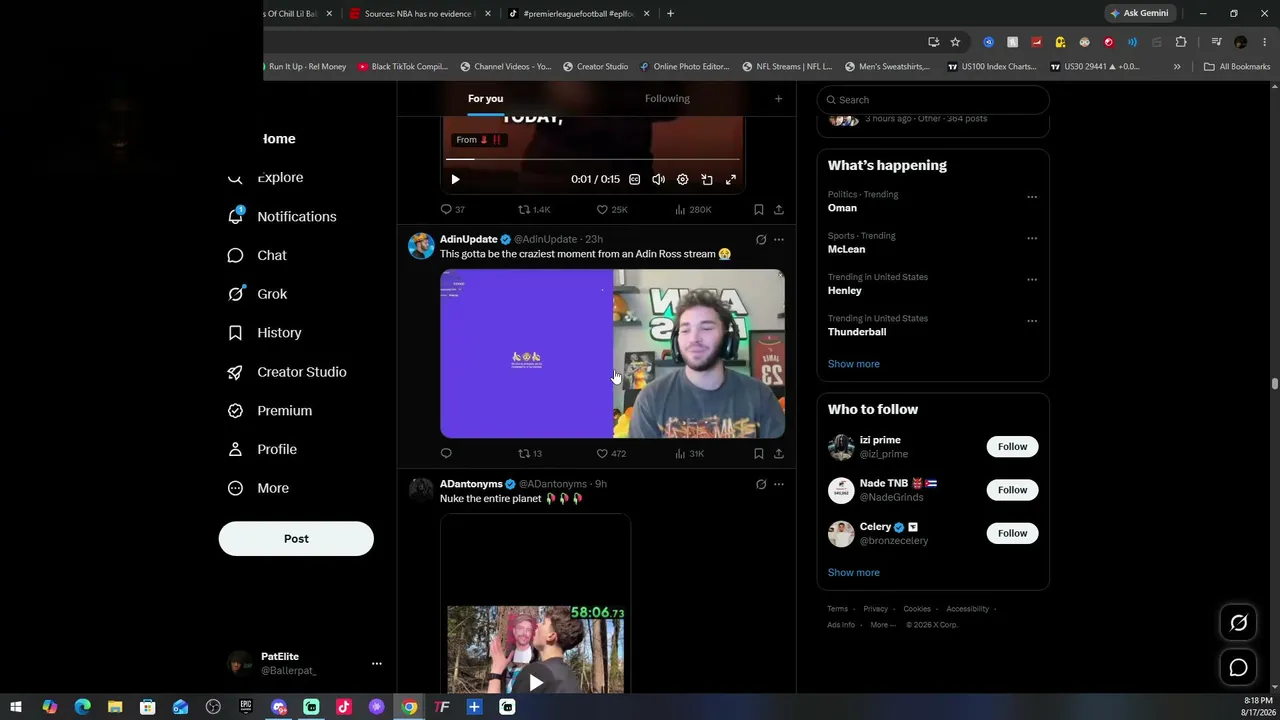The height and width of the screenshot is (720, 1280).
Task: Open Notifications bell in the sidebar
Action: [x=282, y=216]
